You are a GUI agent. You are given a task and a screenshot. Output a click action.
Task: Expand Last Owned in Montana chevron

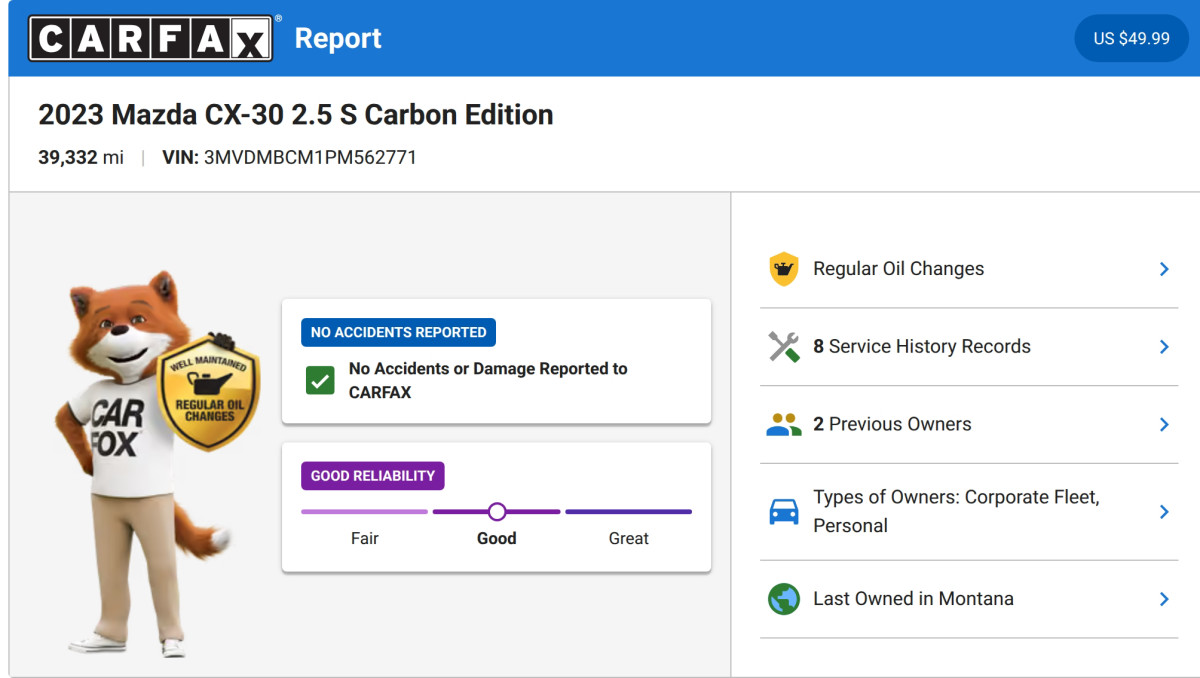(1164, 599)
